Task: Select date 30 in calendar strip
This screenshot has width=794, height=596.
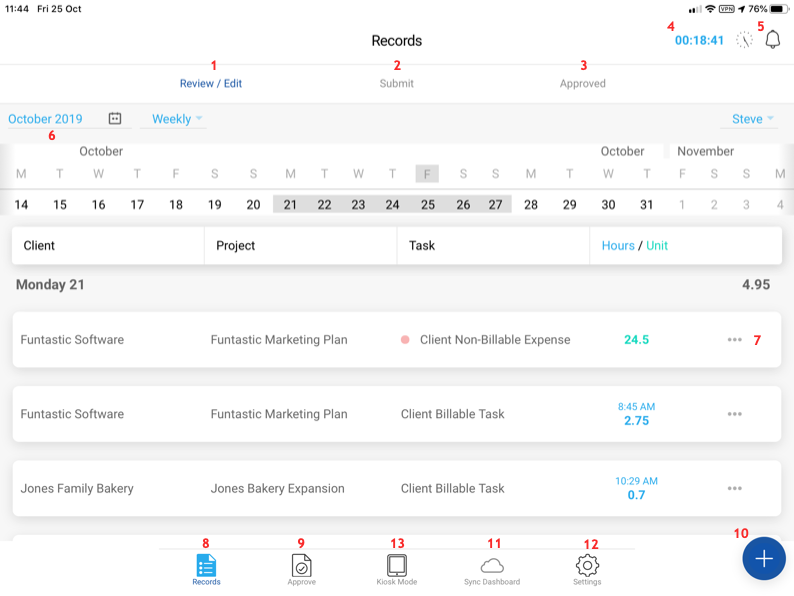Action: point(608,204)
